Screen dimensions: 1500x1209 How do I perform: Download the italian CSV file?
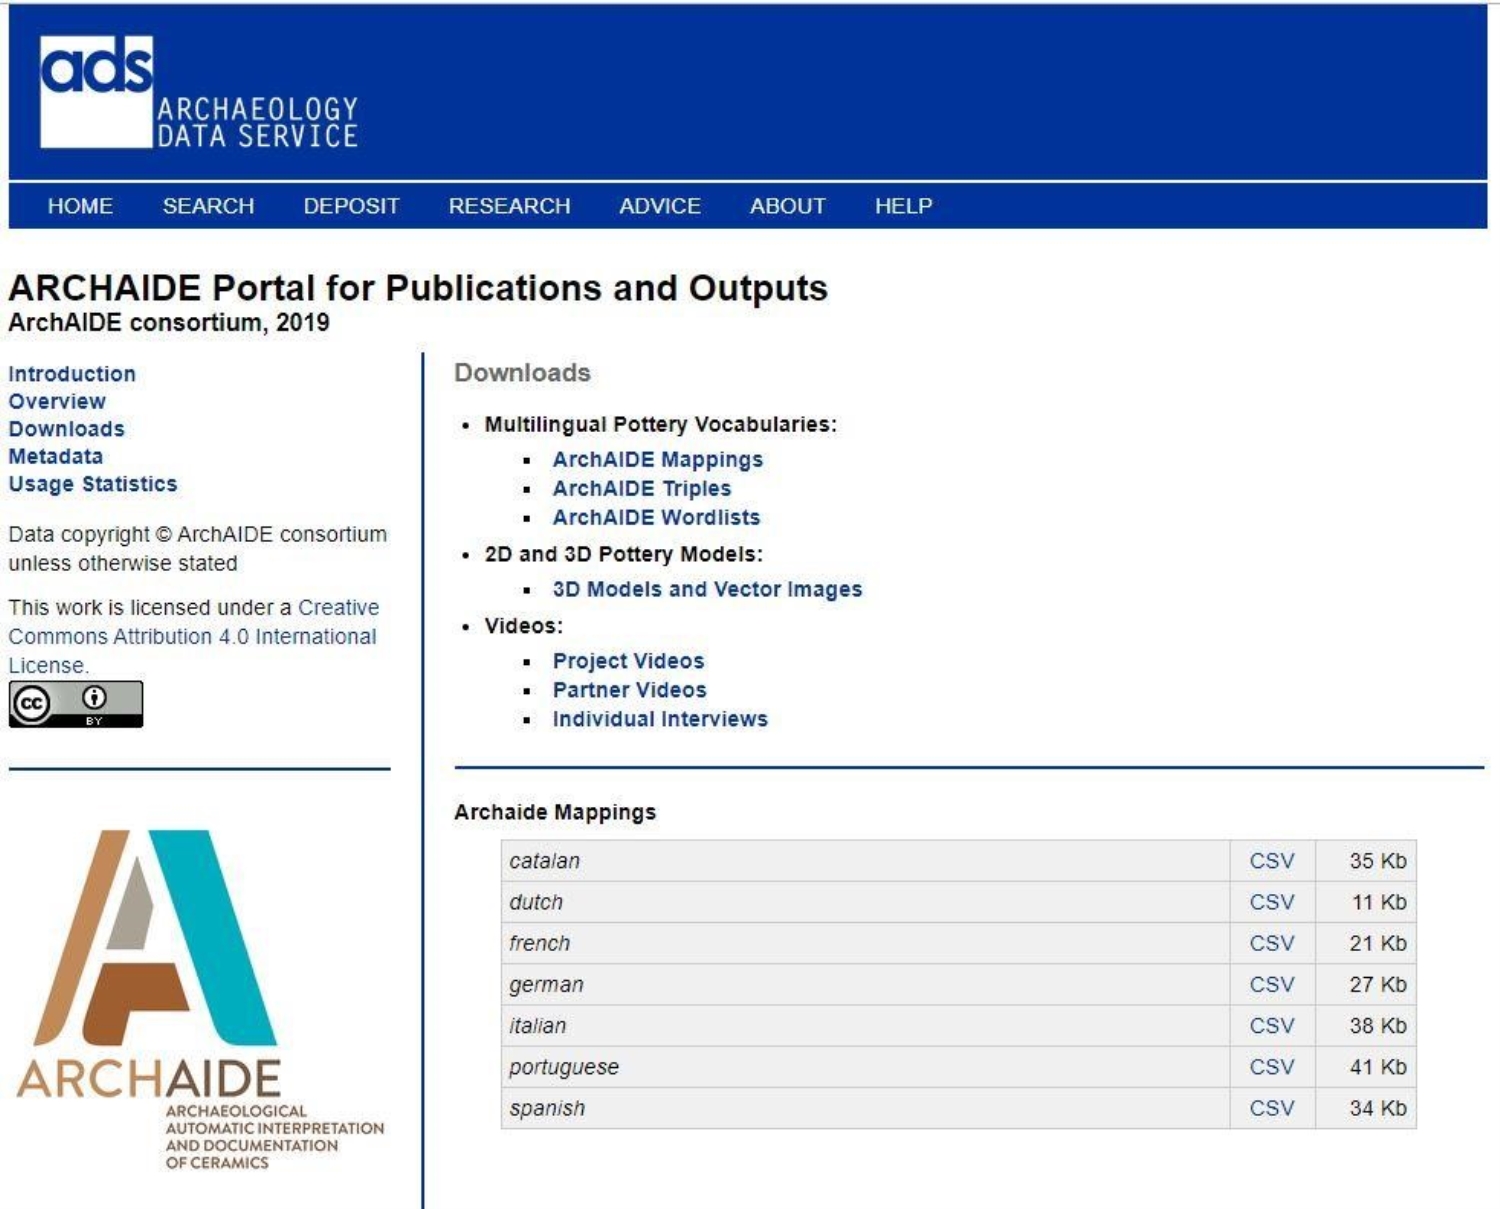pos(1272,1026)
